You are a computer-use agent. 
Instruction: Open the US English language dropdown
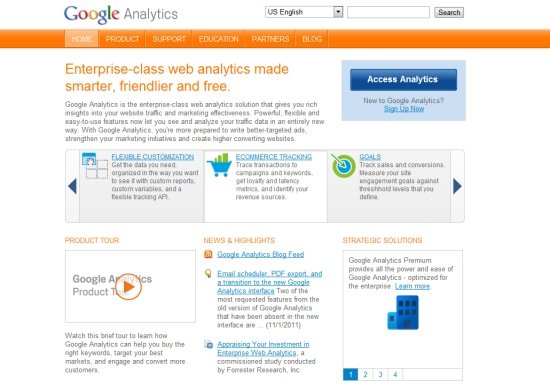304,12
